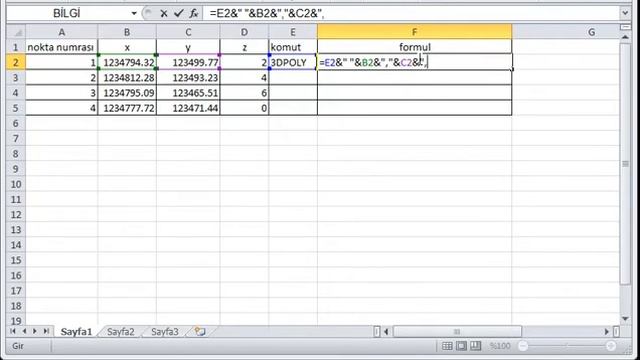Screen dimensions: 640x360
Task: Select column B header
Action: 127,32
